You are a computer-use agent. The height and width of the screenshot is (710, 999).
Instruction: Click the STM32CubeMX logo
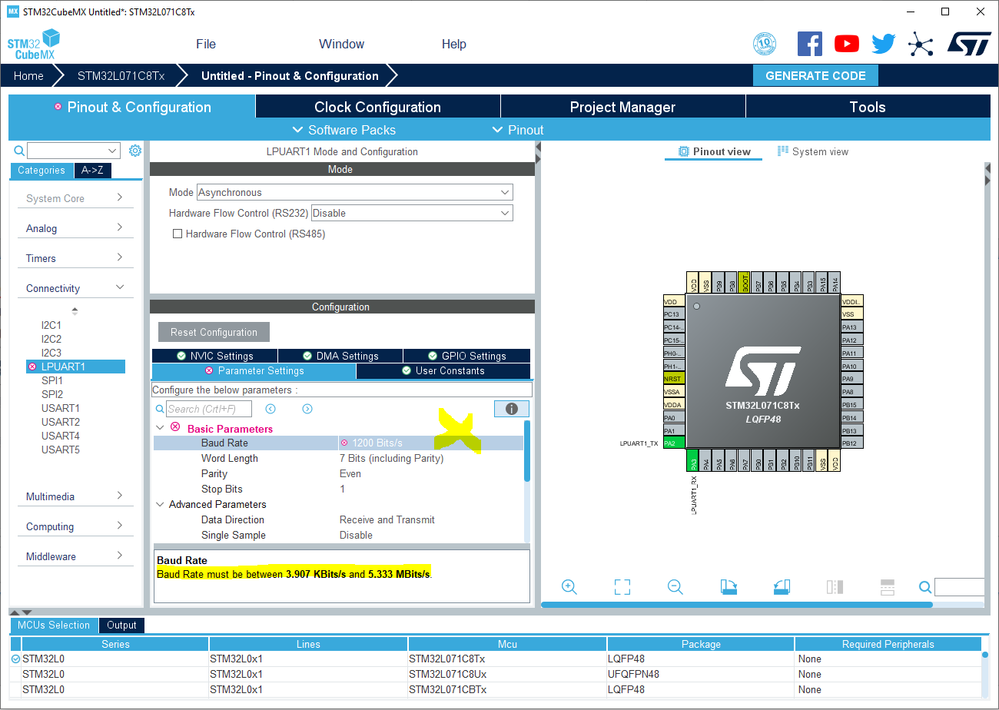[x=34, y=45]
